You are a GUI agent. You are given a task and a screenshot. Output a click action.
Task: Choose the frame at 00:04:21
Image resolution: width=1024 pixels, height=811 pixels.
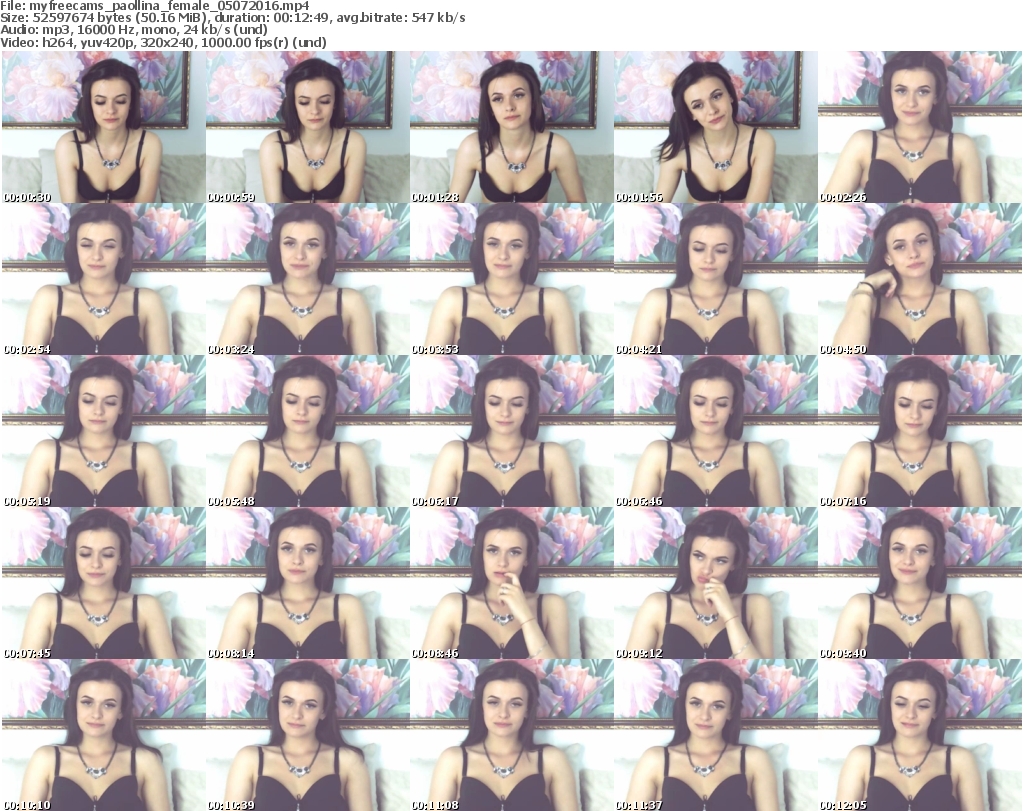tap(716, 279)
